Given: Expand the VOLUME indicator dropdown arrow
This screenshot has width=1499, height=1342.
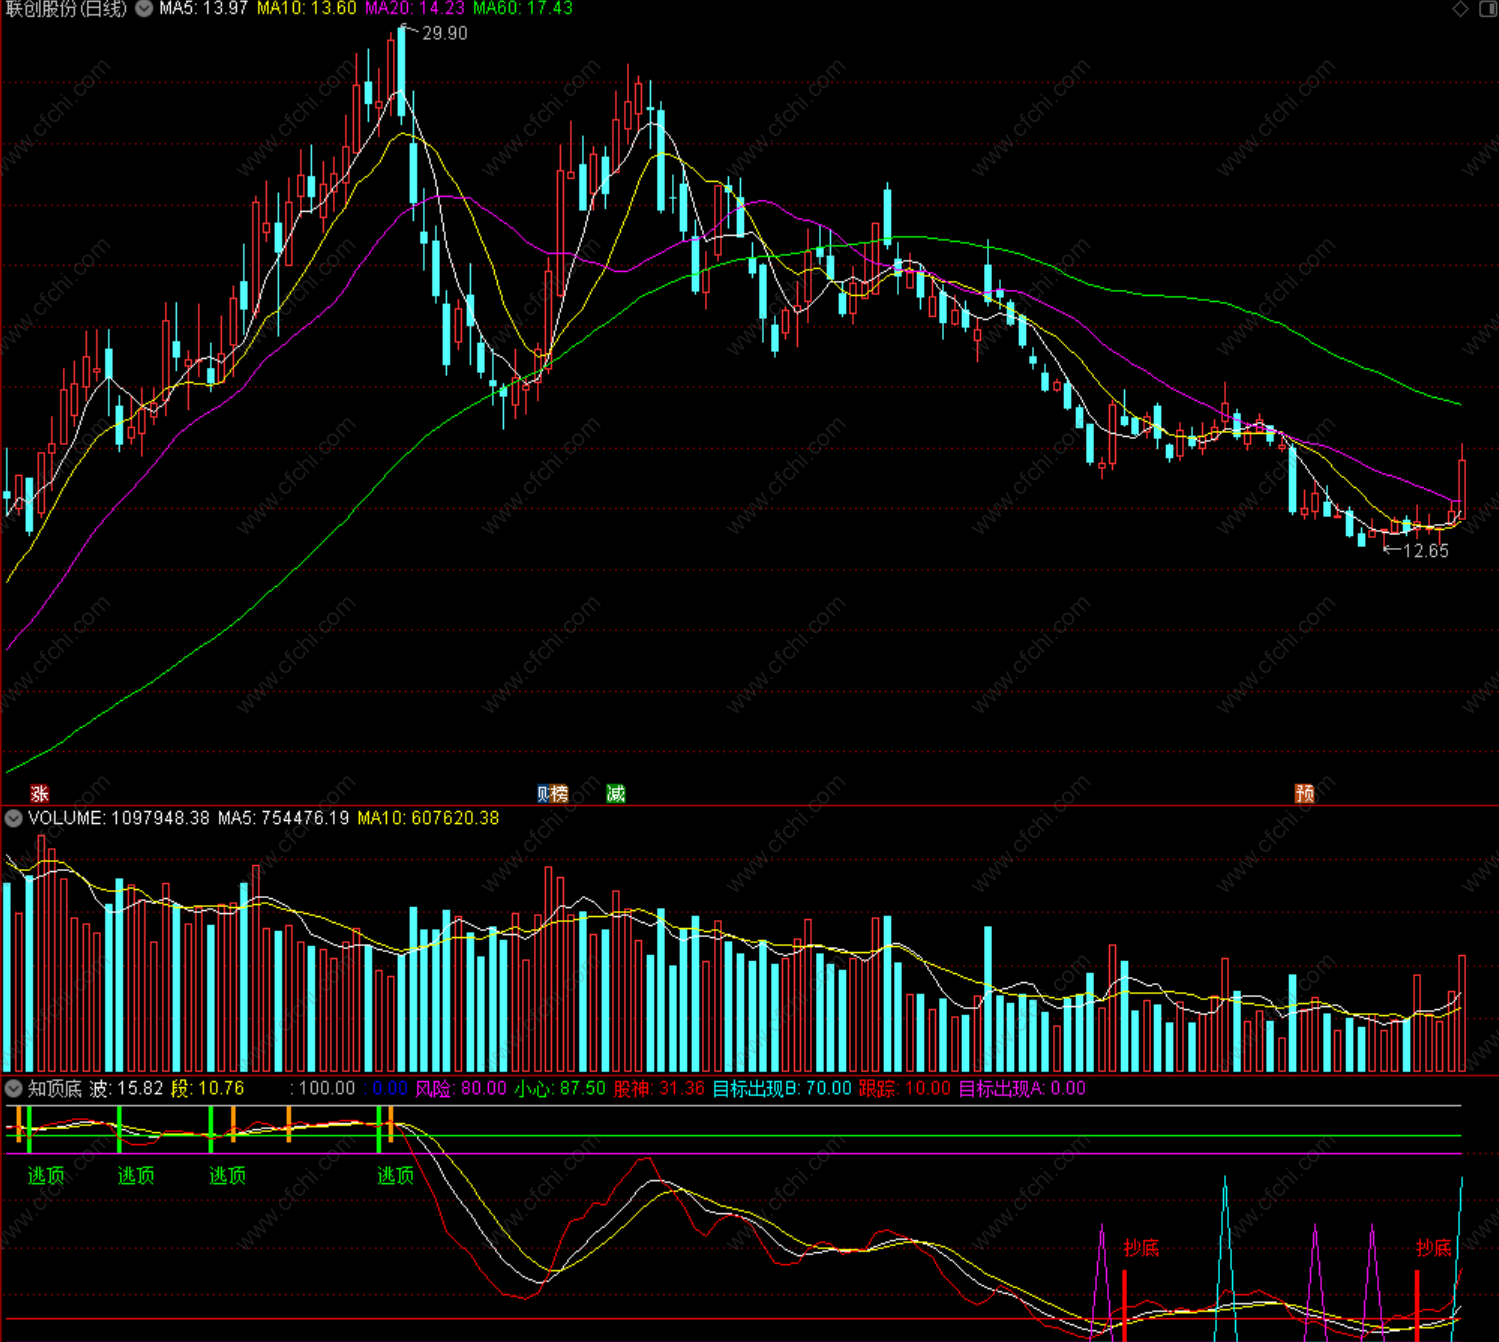Looking at the screenshot, I should (13, 818).
